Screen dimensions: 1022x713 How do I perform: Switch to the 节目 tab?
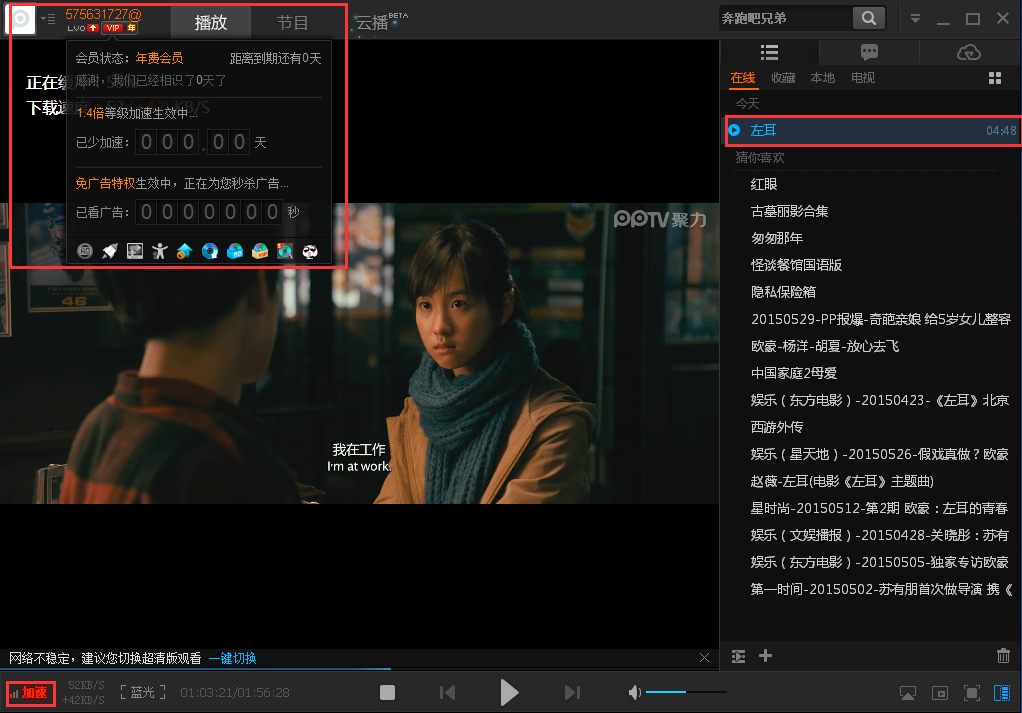(292, 22)
